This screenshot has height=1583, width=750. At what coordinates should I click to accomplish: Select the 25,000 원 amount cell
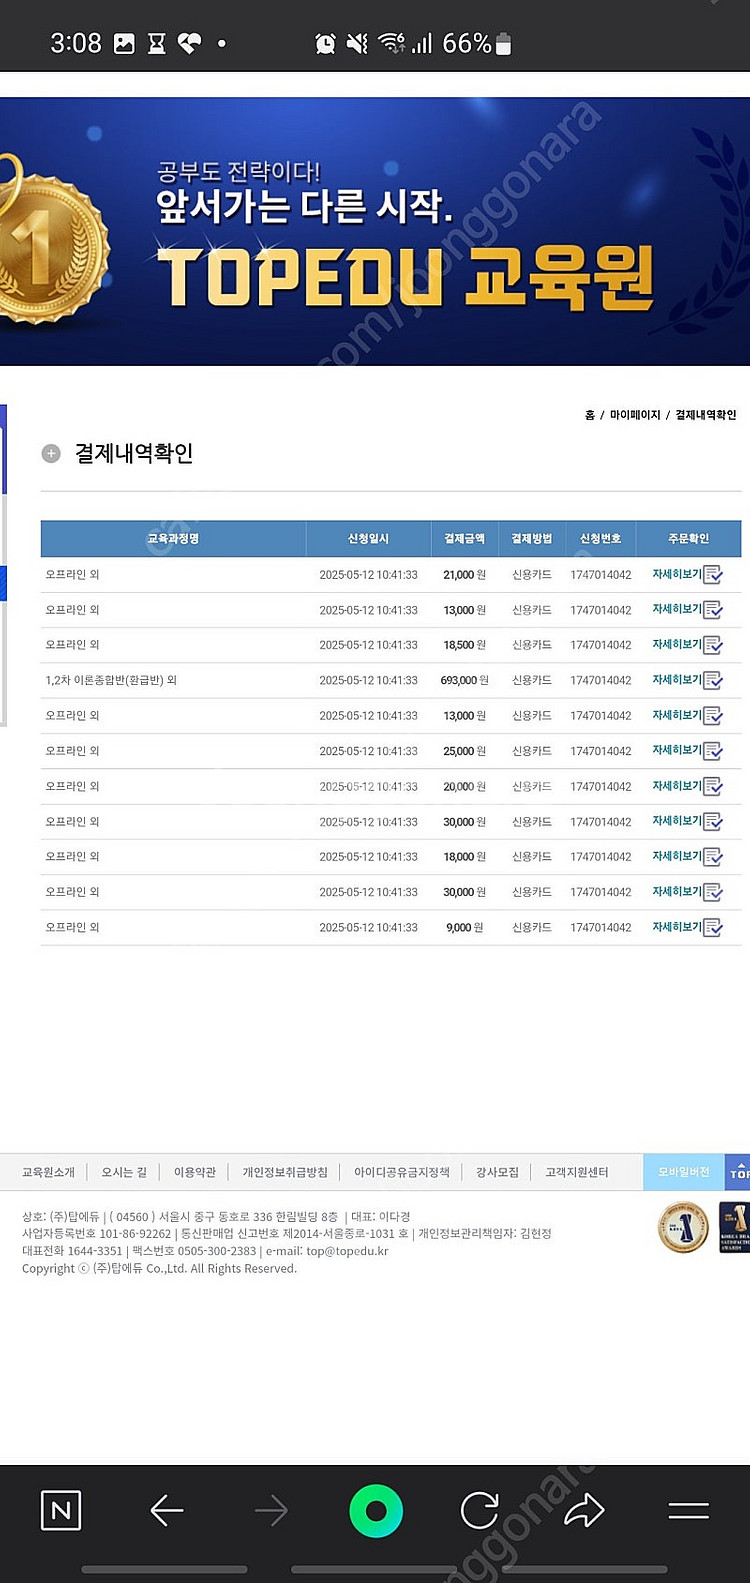(x=465, y=751)
